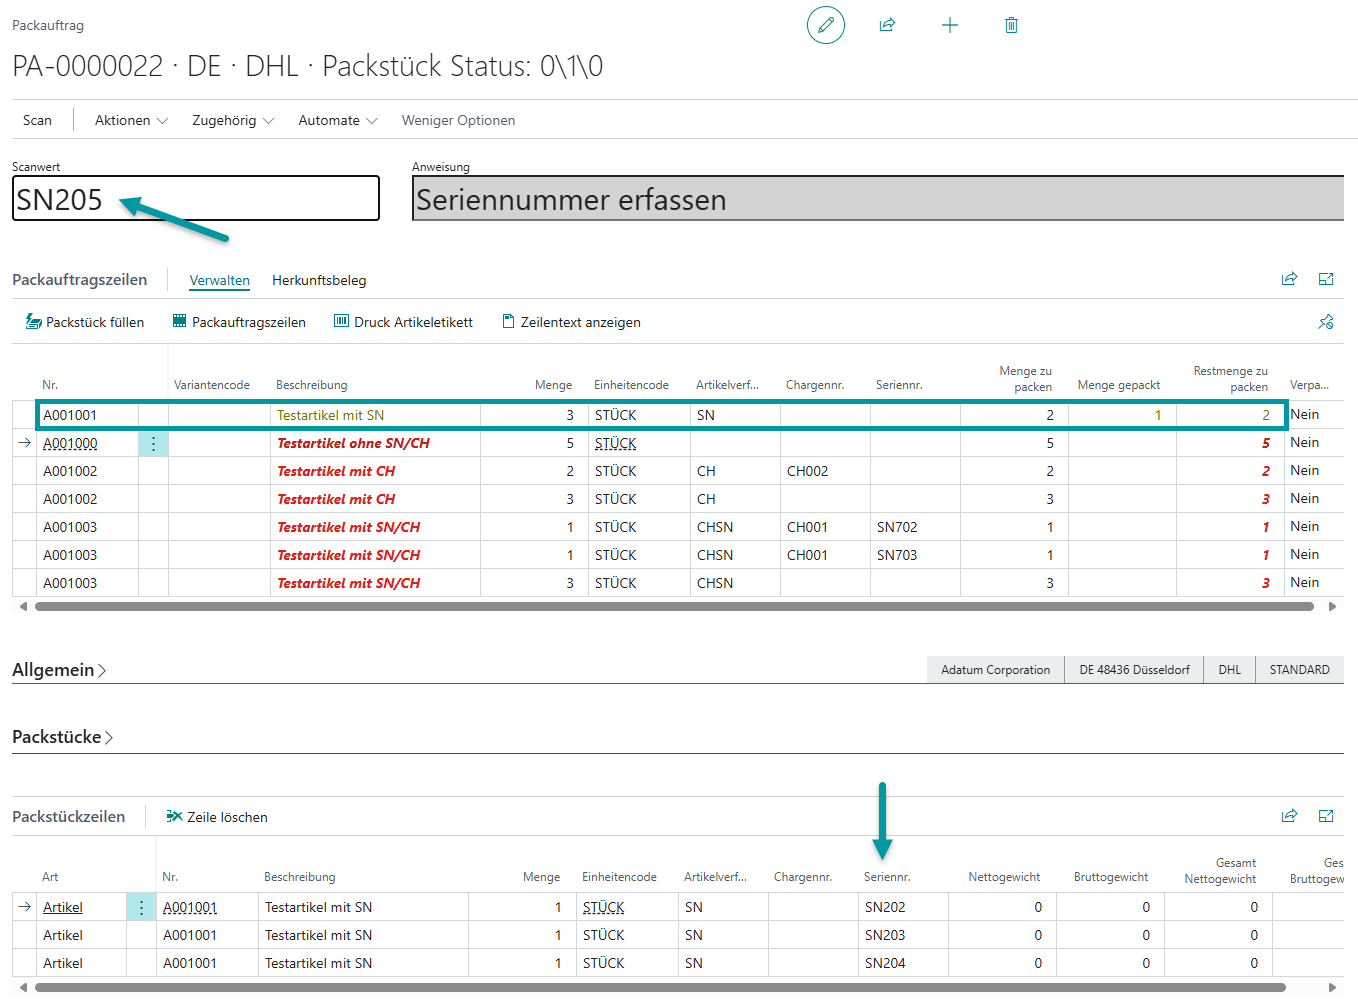Click the Packstück füllen action

coord(85,322)
